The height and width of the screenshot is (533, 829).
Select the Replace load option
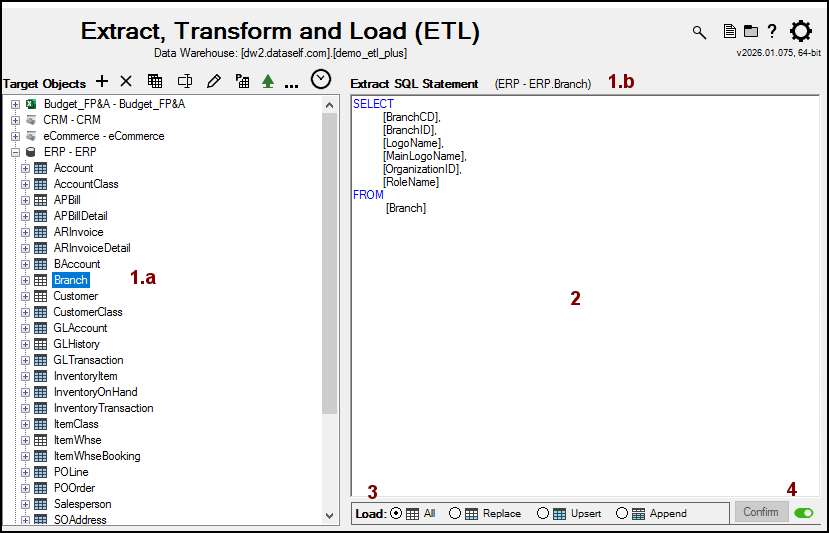click(455, 513)
